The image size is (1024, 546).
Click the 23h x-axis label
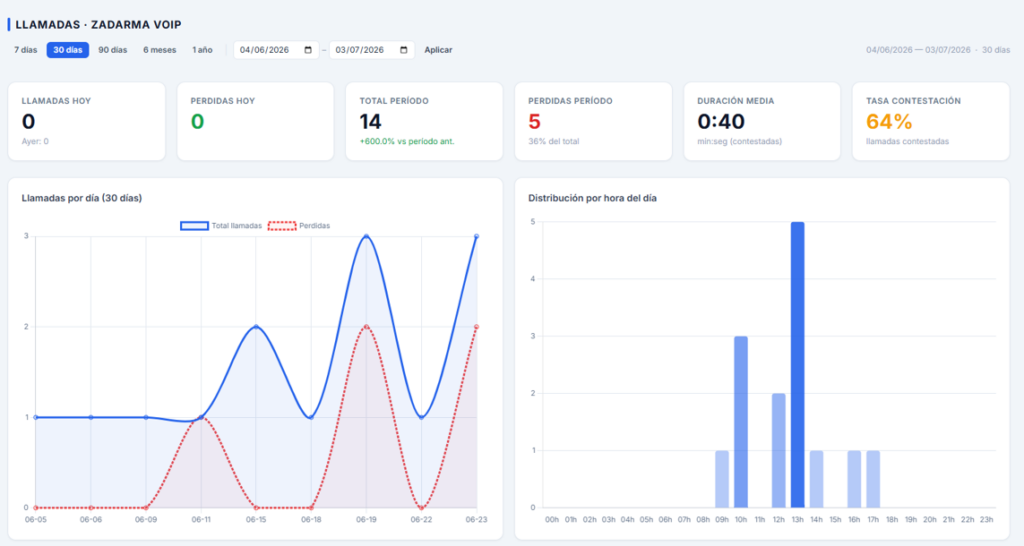tap(986, 519)
